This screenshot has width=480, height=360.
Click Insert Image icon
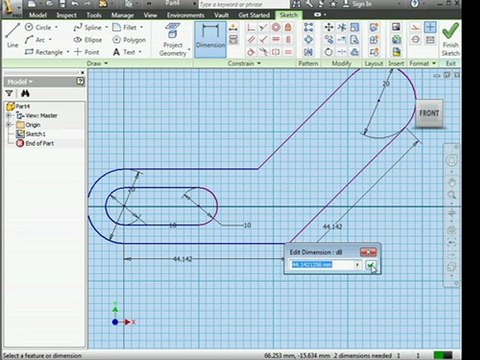pyautogui.click(x=396, y=27)
